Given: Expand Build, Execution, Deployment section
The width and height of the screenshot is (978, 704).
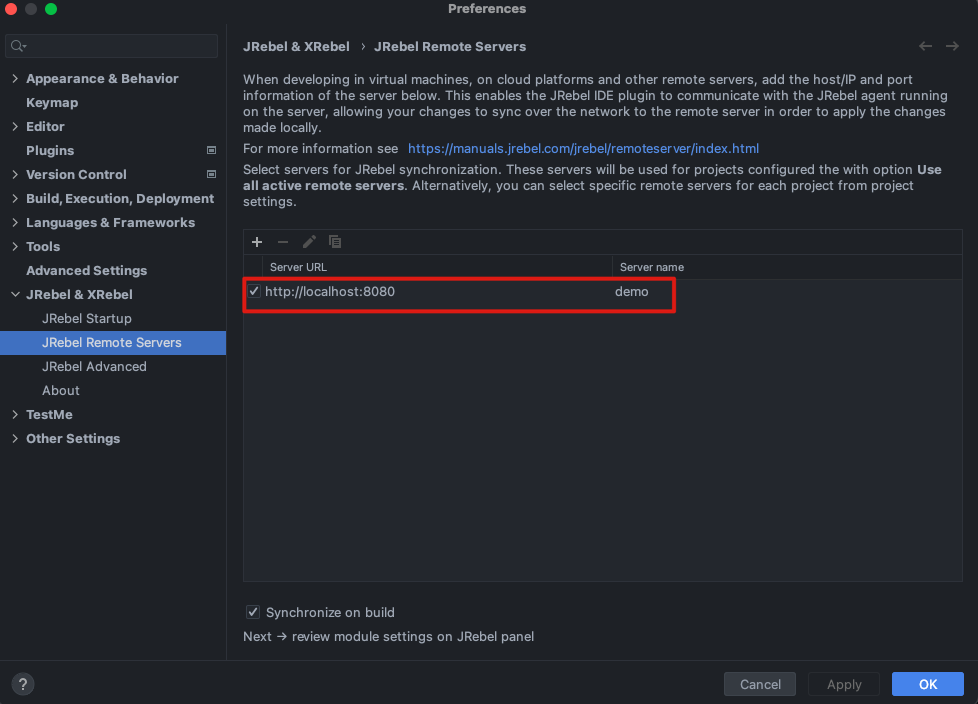Looking at the screenshot, I should (15, 198).
